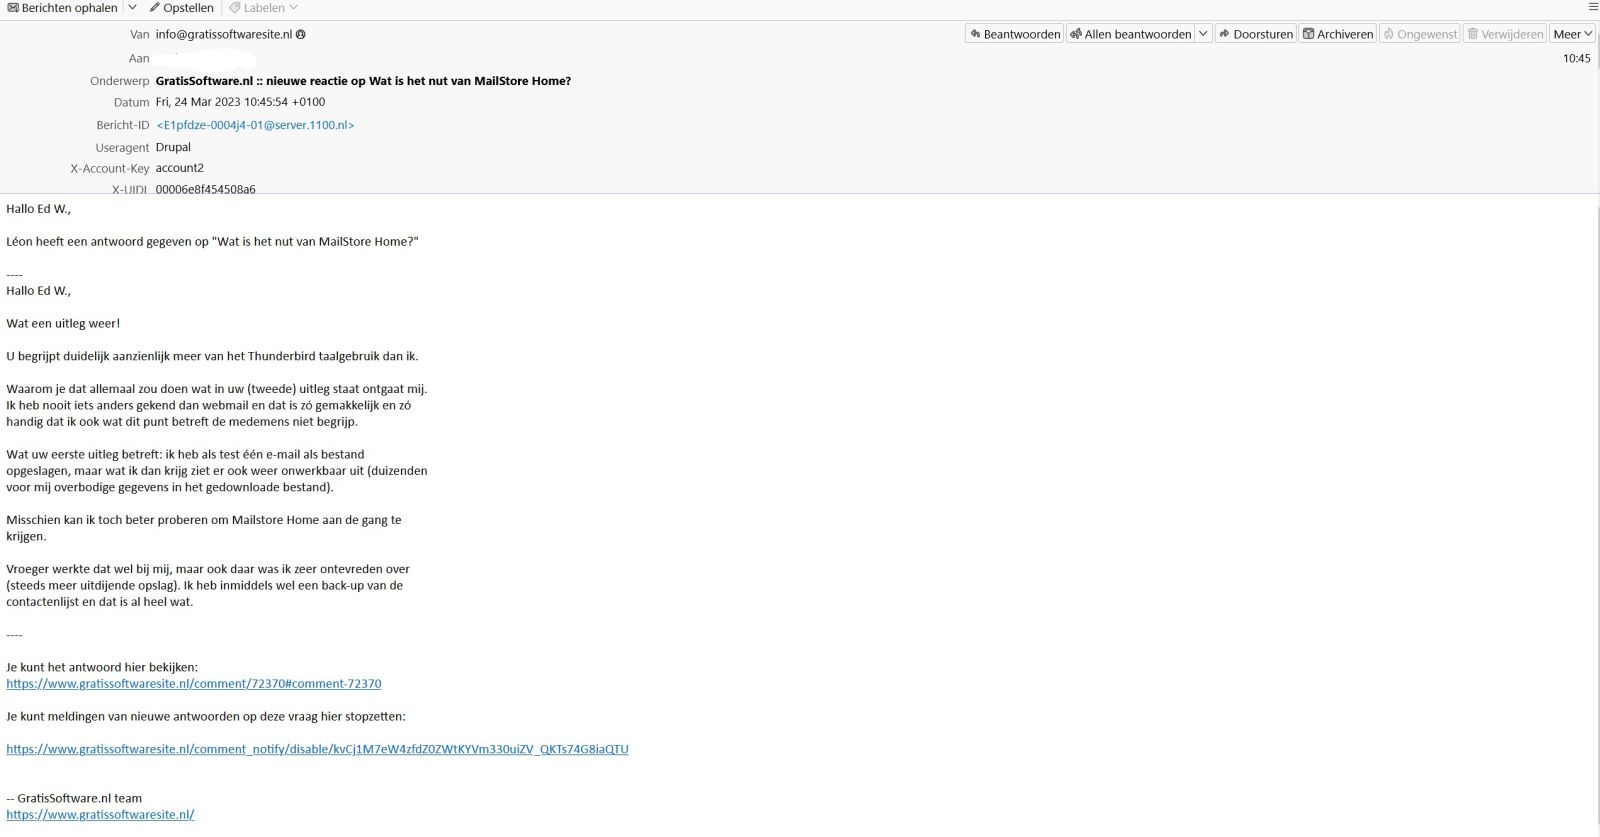Archive the message with Archiveren
This screenshot has height=837, width=1600.
coord(1337,34)
